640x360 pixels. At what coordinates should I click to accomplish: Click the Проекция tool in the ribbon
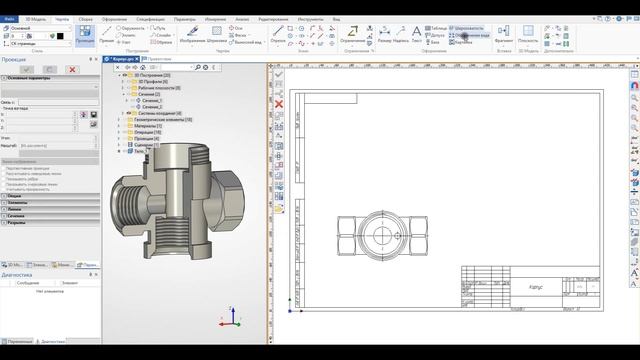85,35
